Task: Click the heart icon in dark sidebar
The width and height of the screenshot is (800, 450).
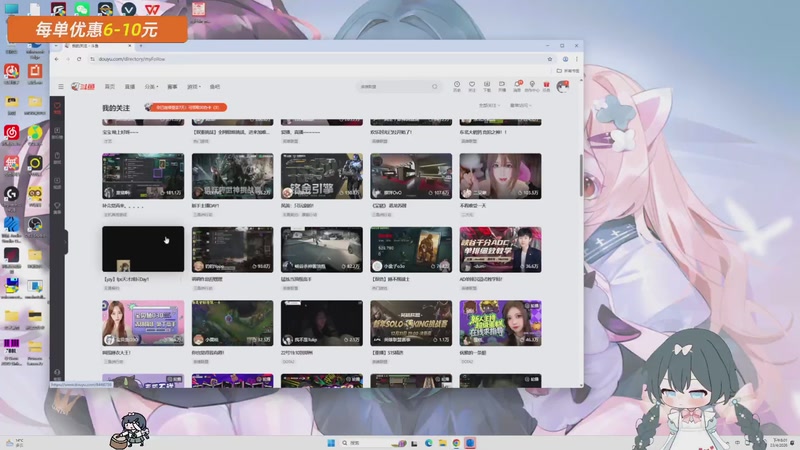Action: pos(57,108)
